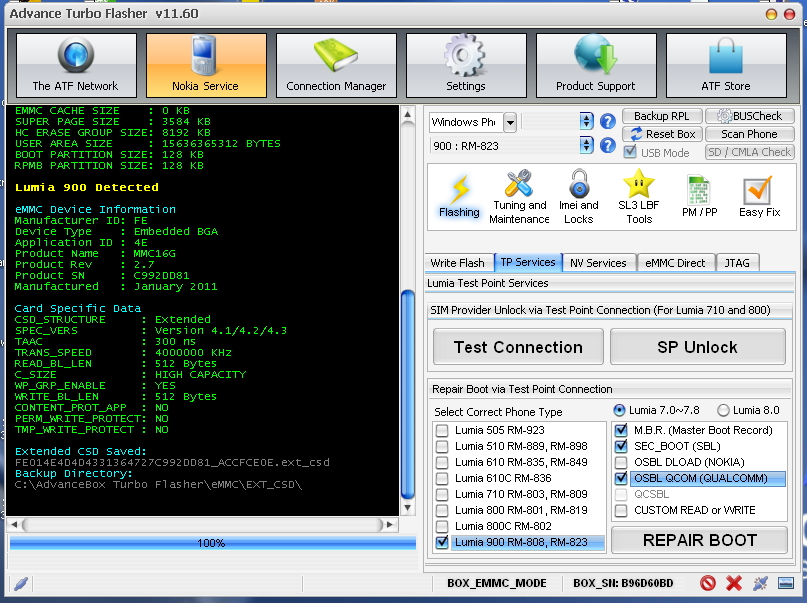Click the plug connection icon in status bar
The height and width of the screenshot is (603, 807).
[760, 583]
